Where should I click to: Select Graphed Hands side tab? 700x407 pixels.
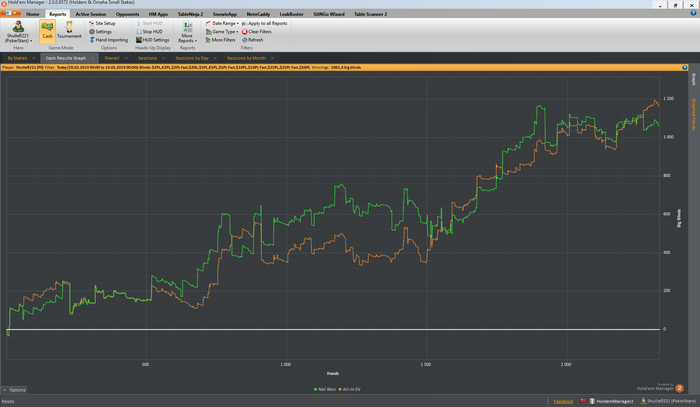coord(694,114)
